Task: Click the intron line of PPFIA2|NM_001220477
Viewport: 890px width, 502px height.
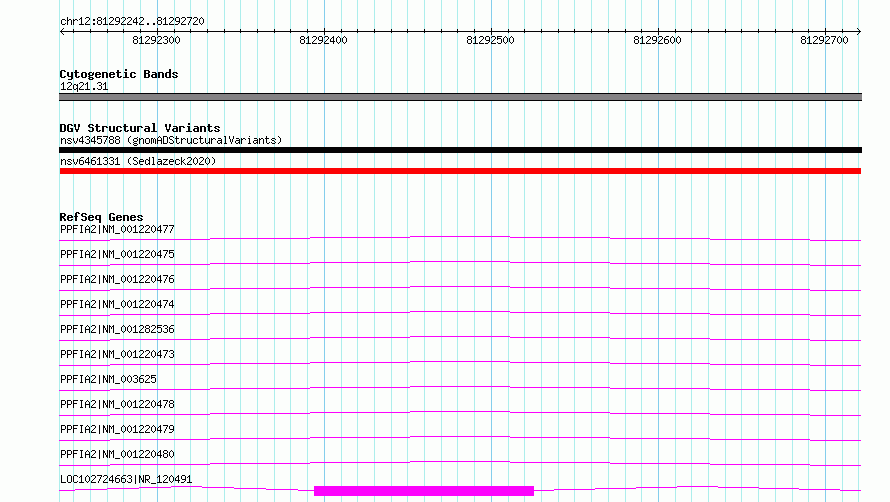Action: click(x=460, y=237)
